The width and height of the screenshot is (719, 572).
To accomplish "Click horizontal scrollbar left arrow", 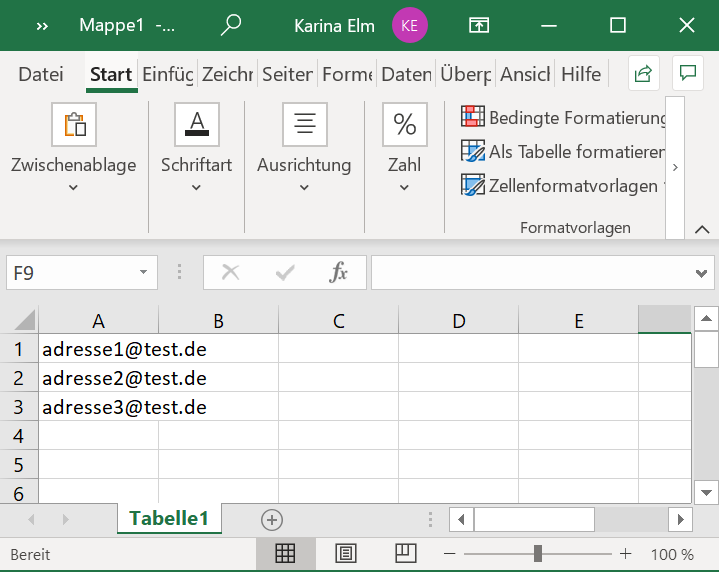I will 461,520.
